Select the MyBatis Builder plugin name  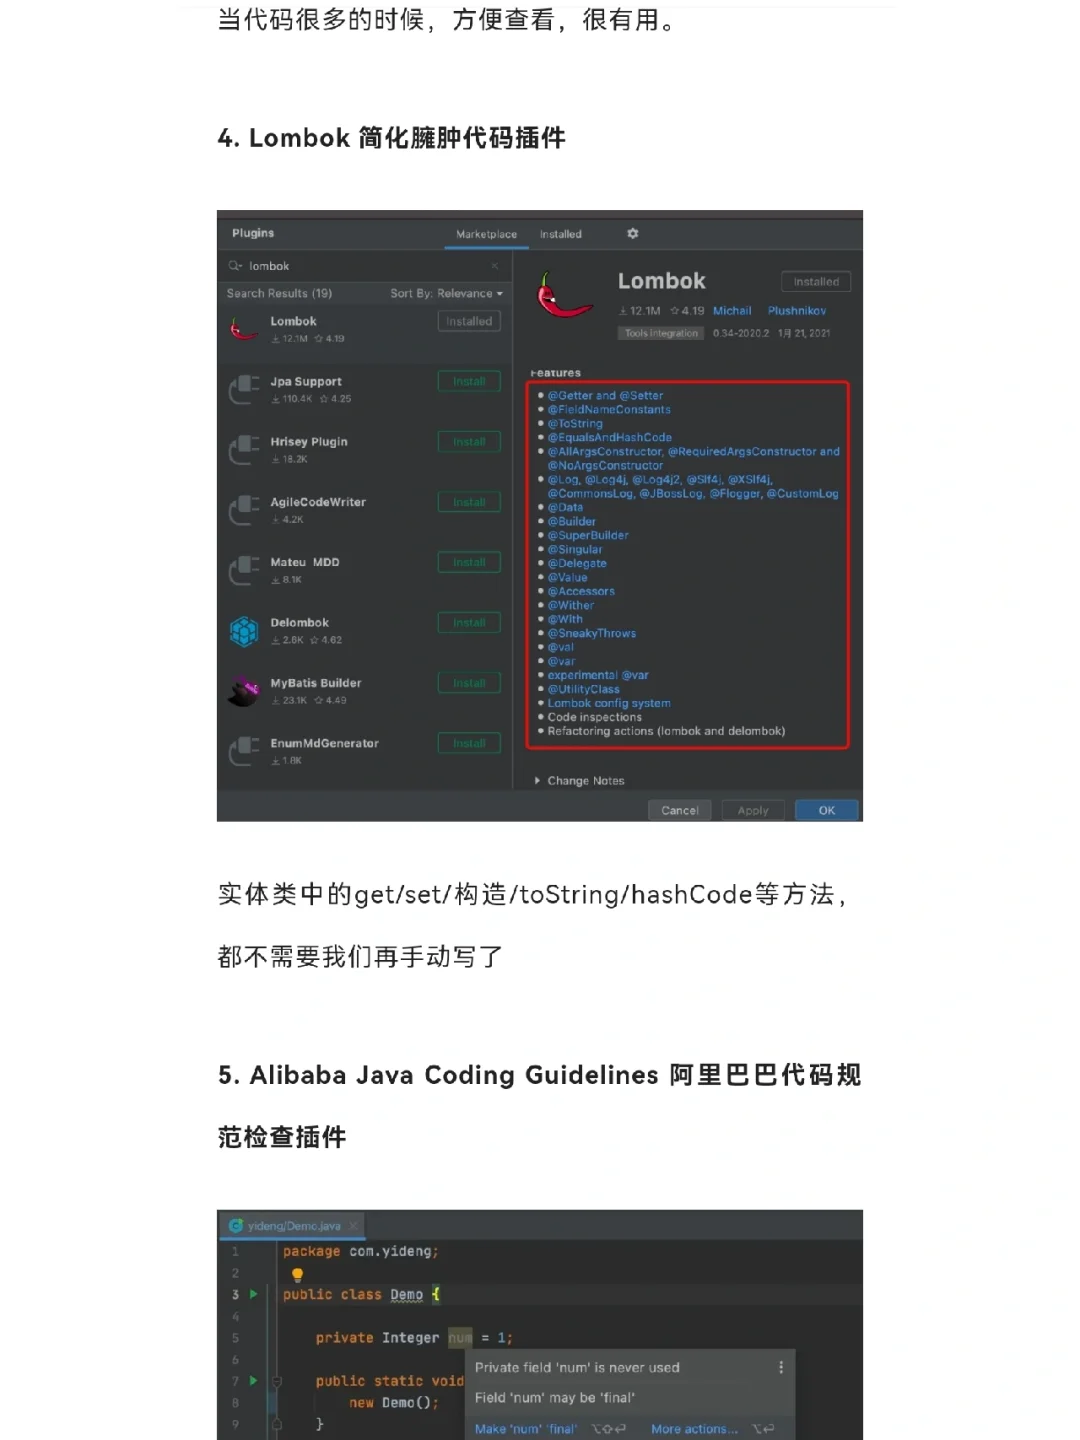(316, 683)
